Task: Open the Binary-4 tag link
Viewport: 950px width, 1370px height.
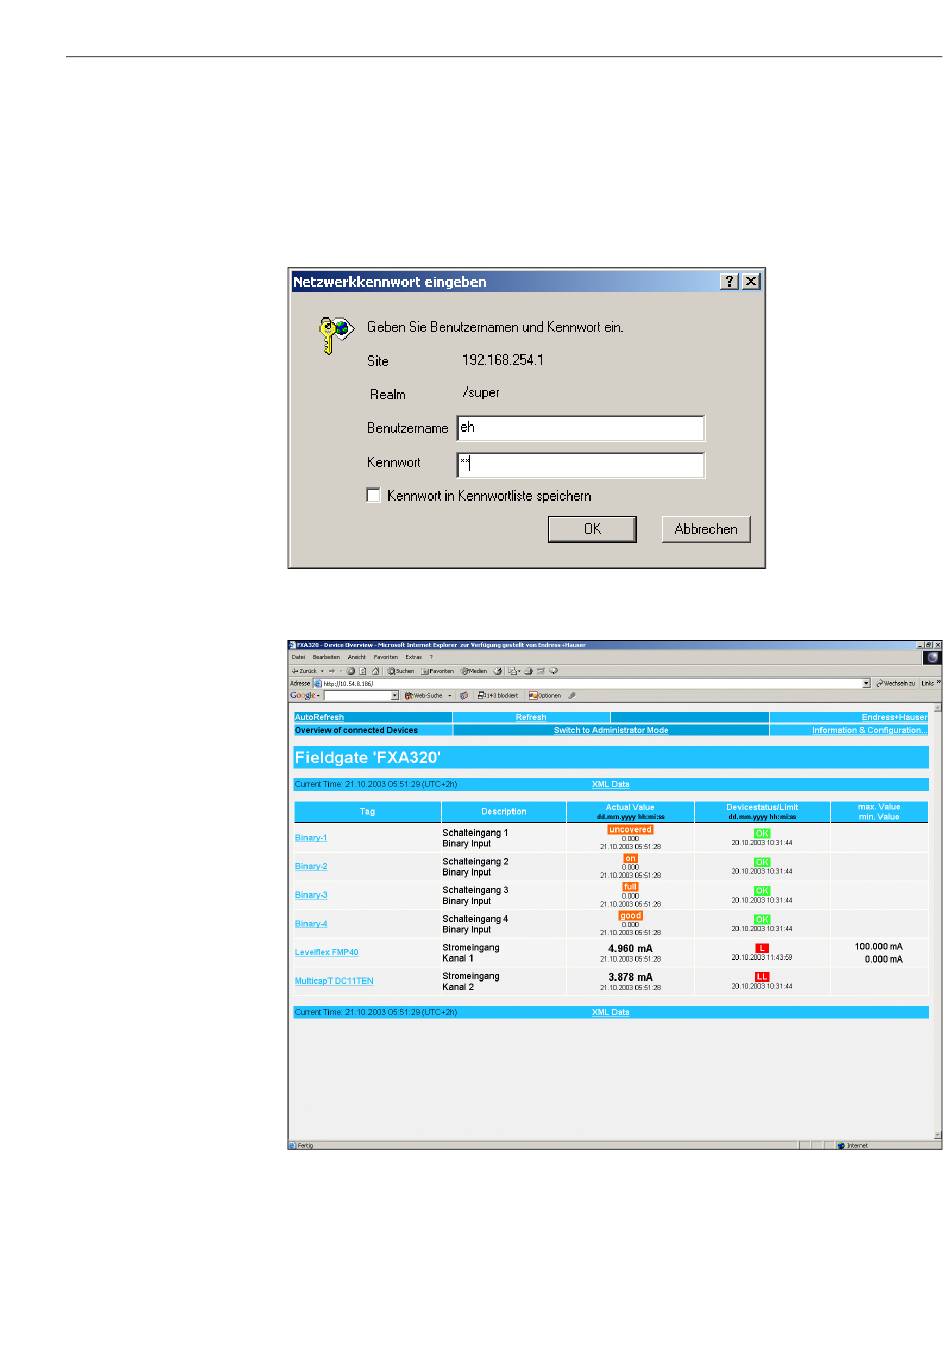Action: point(311,924)
